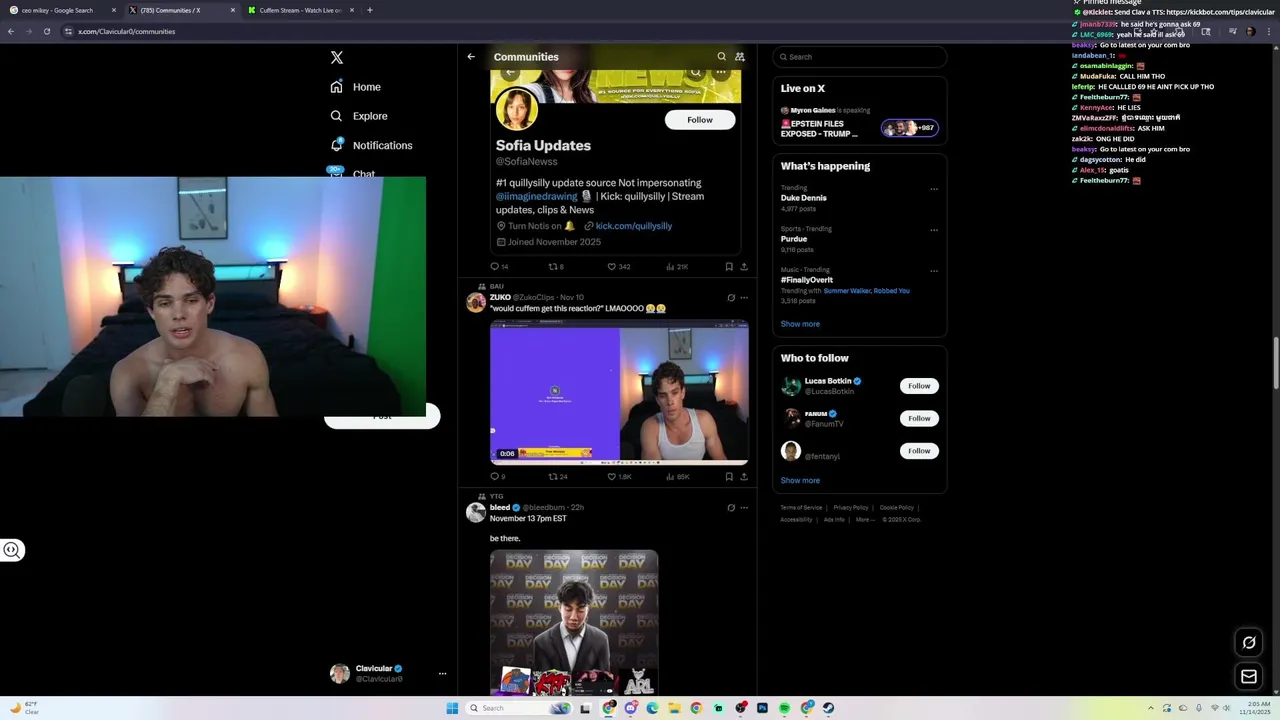
Task: Bookmark the Sofia Updates post
Action: (729, 267)
